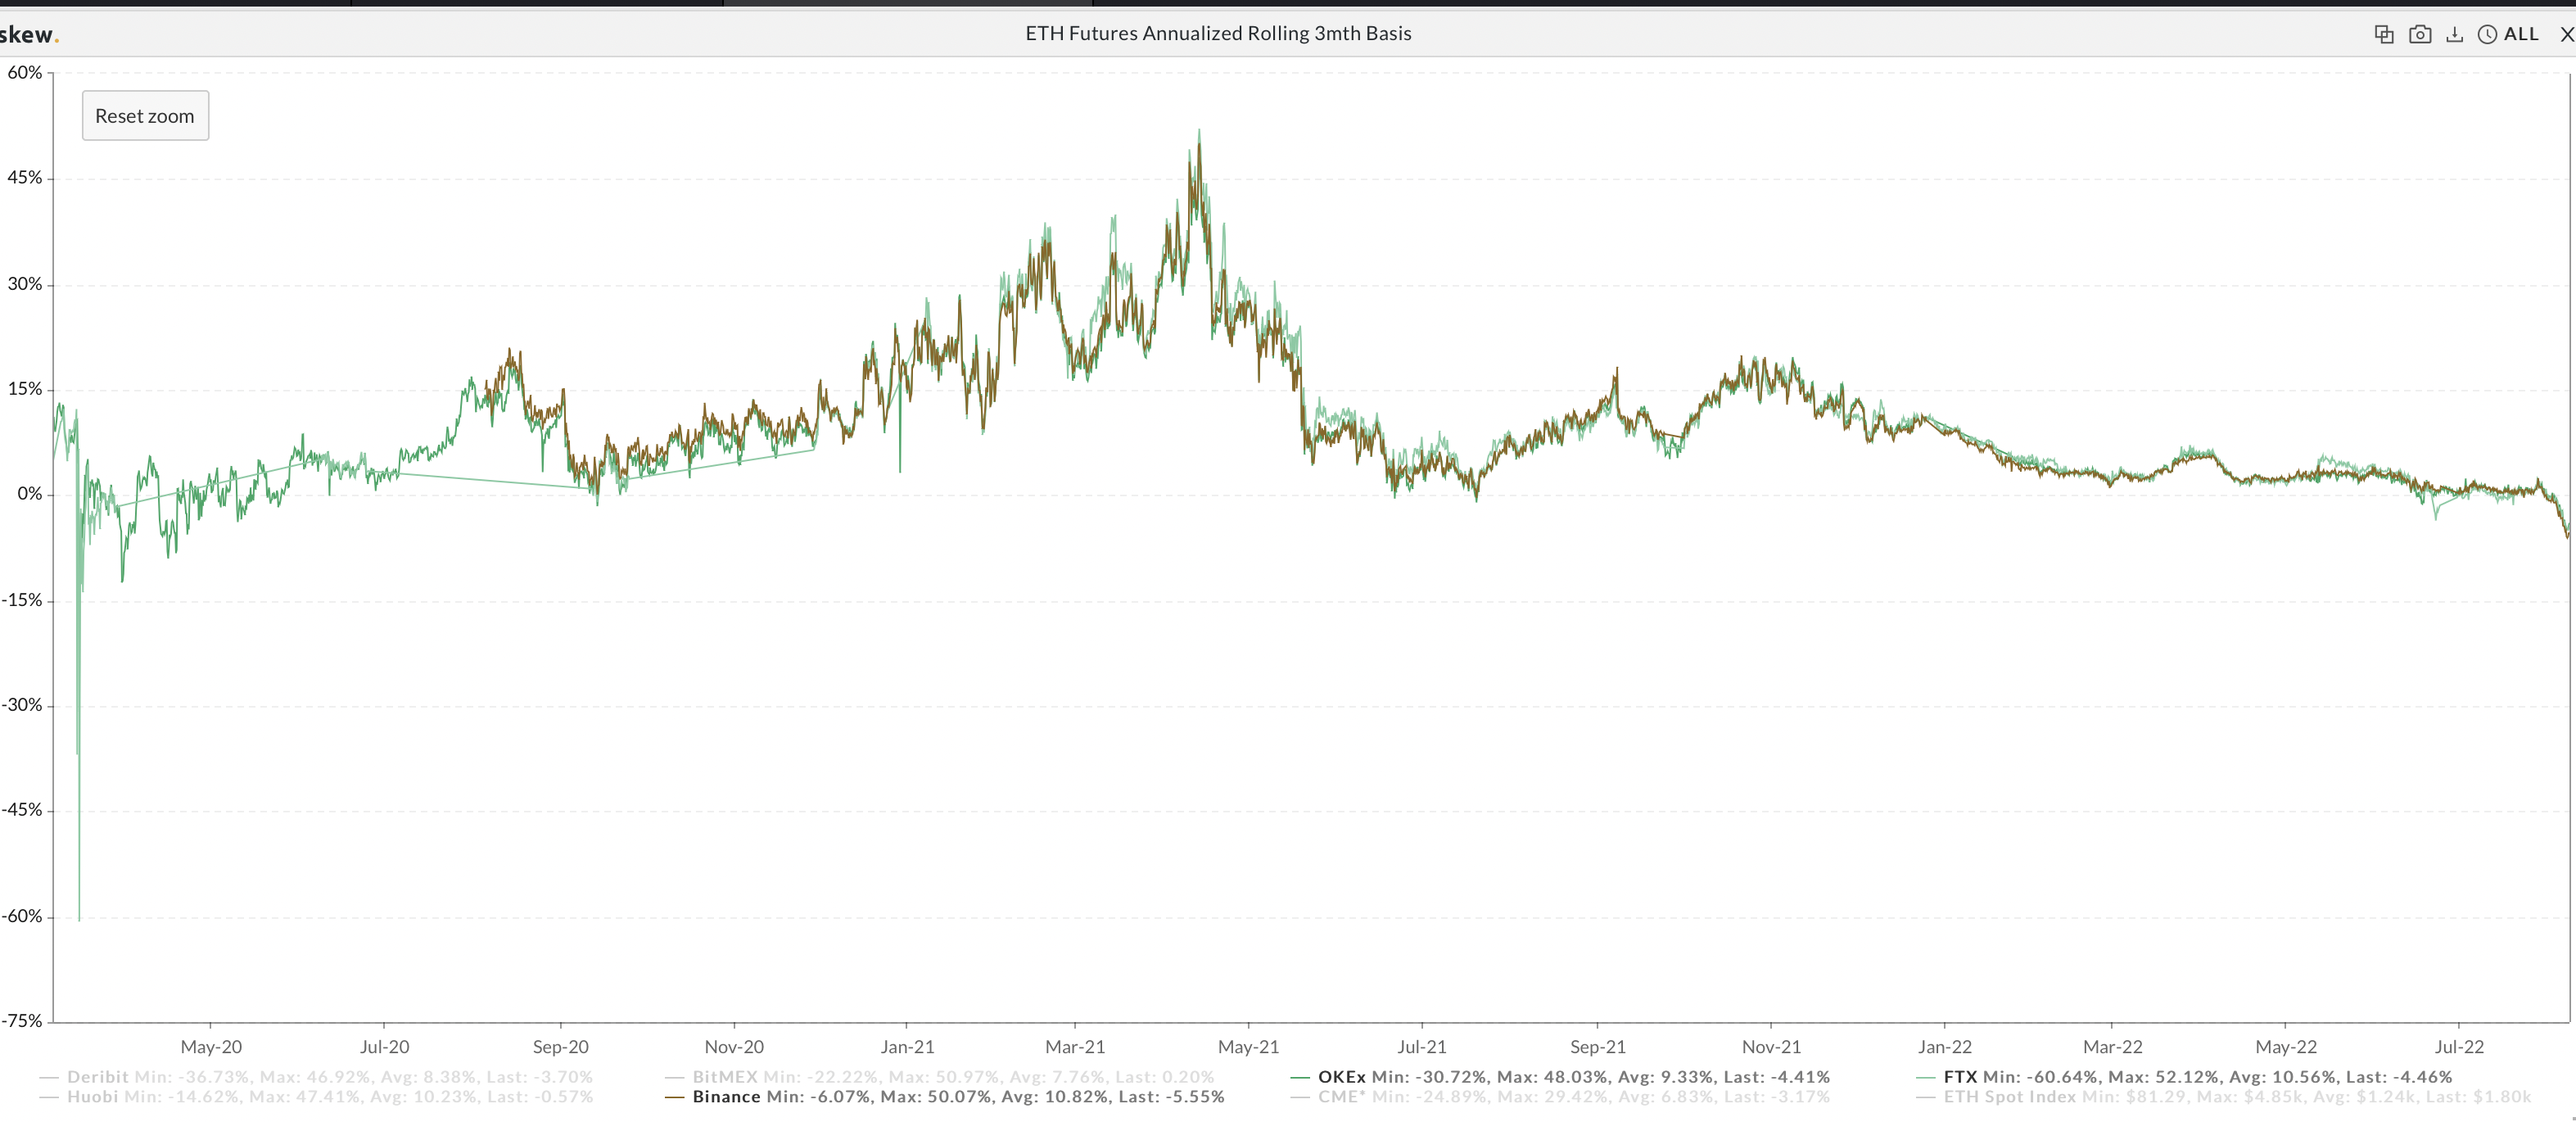Click the Mar-22 x-axis label

tap(2112, 1047)
